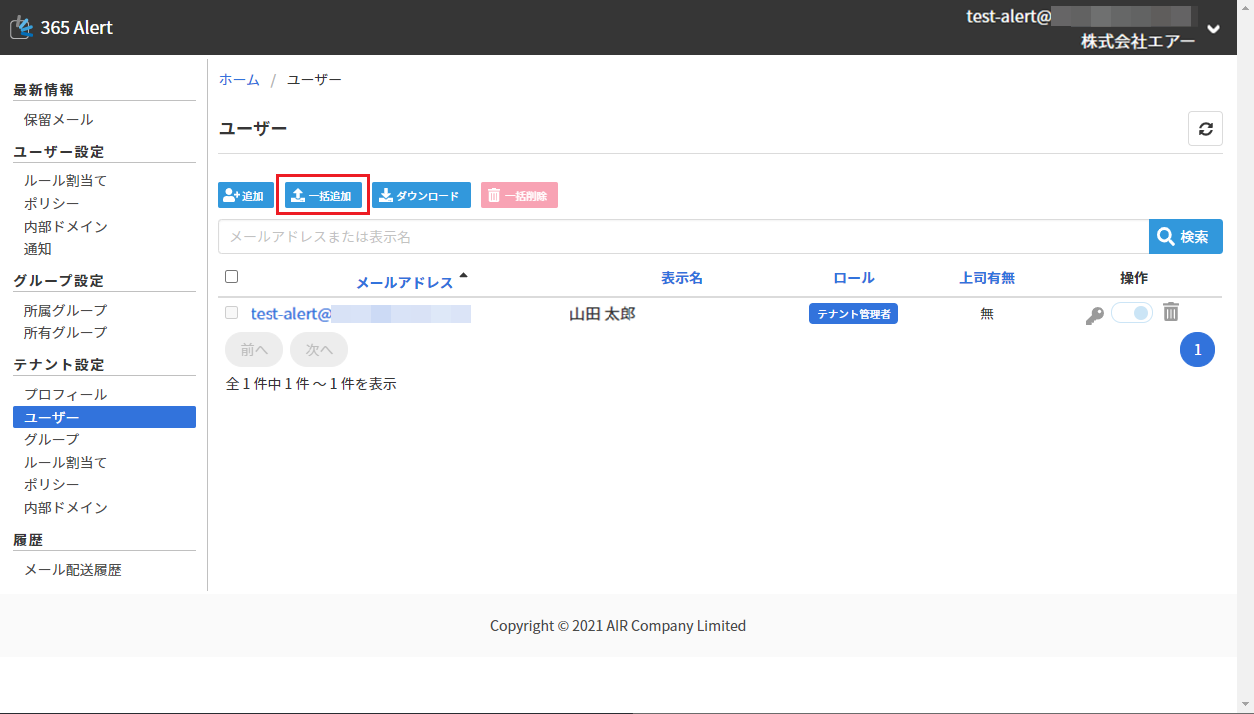The image size is (1254, 714).
Task: Click the 追加 add user button
Action: [x=245, y=196]
